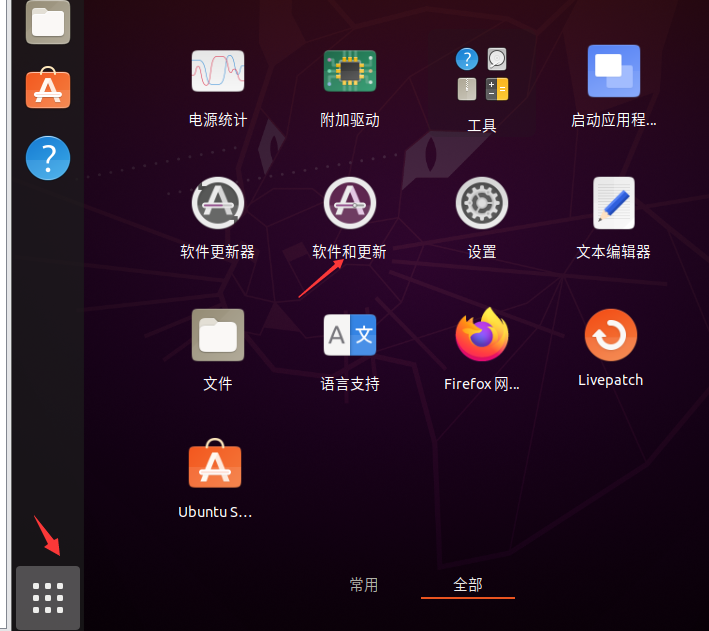
Task: Open the Files (文件) app in grid
Action: tap(217, 335)
